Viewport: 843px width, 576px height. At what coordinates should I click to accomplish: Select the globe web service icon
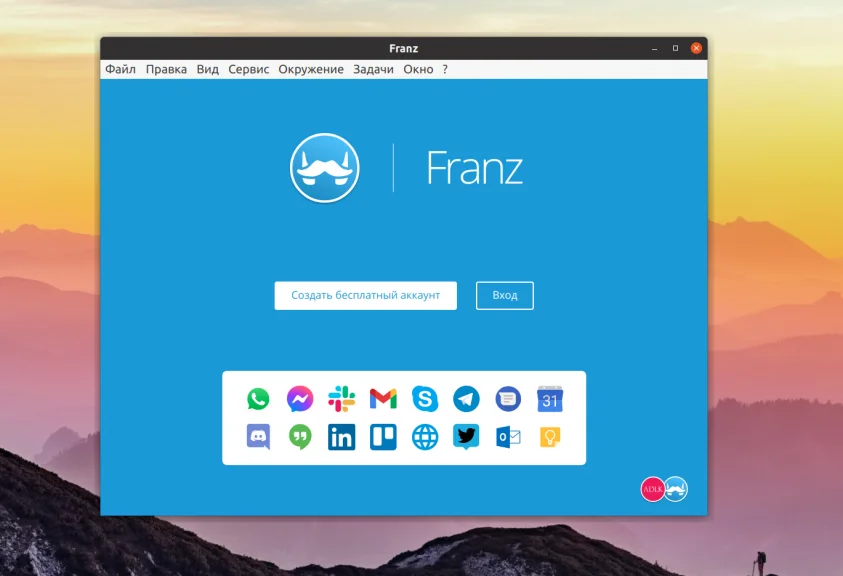click(x=425, y=437)
